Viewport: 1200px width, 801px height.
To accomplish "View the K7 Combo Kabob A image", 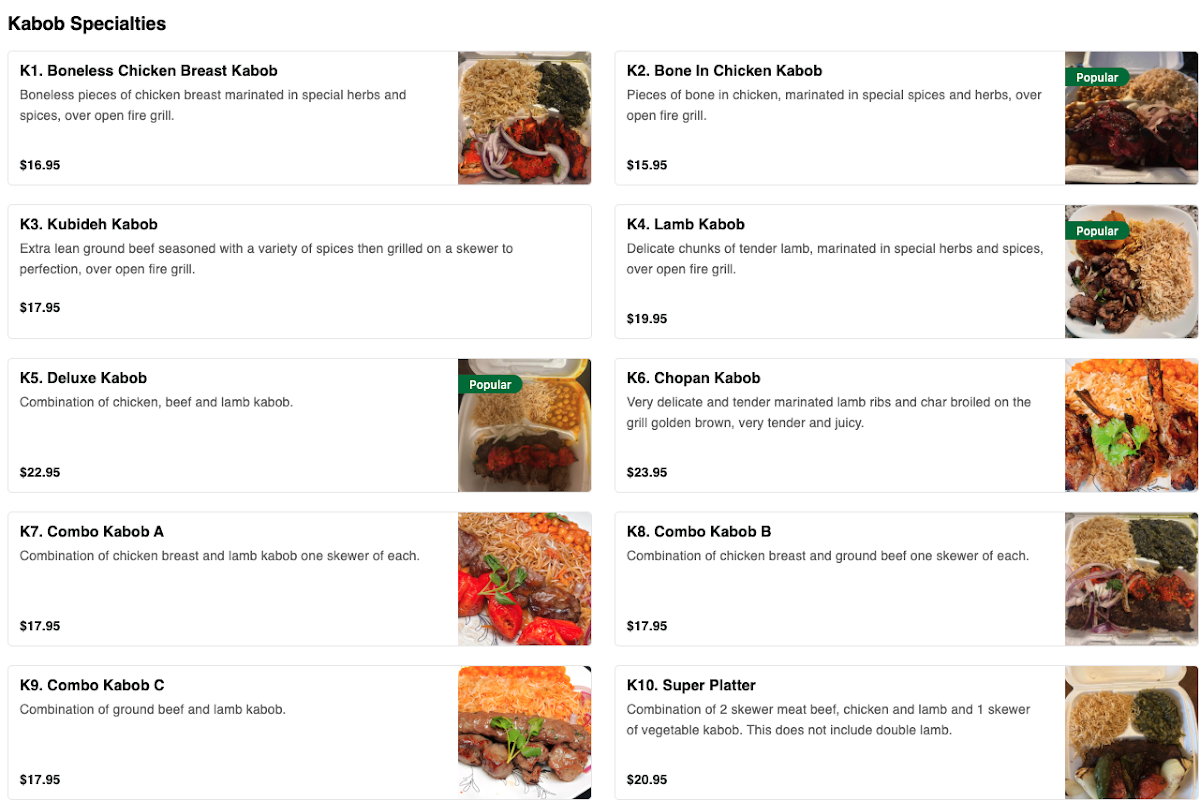I will [524, 579].
